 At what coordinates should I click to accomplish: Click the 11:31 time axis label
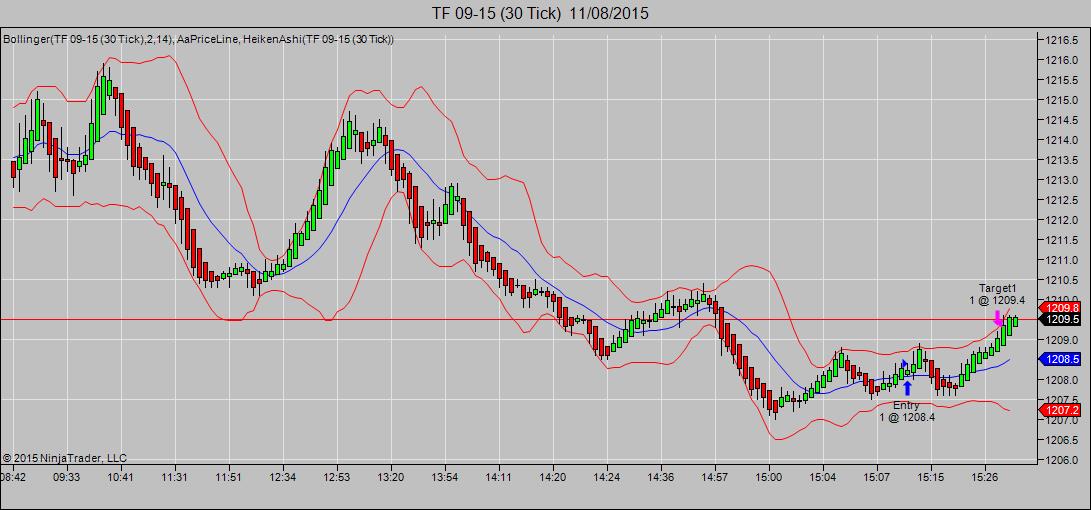175,477
